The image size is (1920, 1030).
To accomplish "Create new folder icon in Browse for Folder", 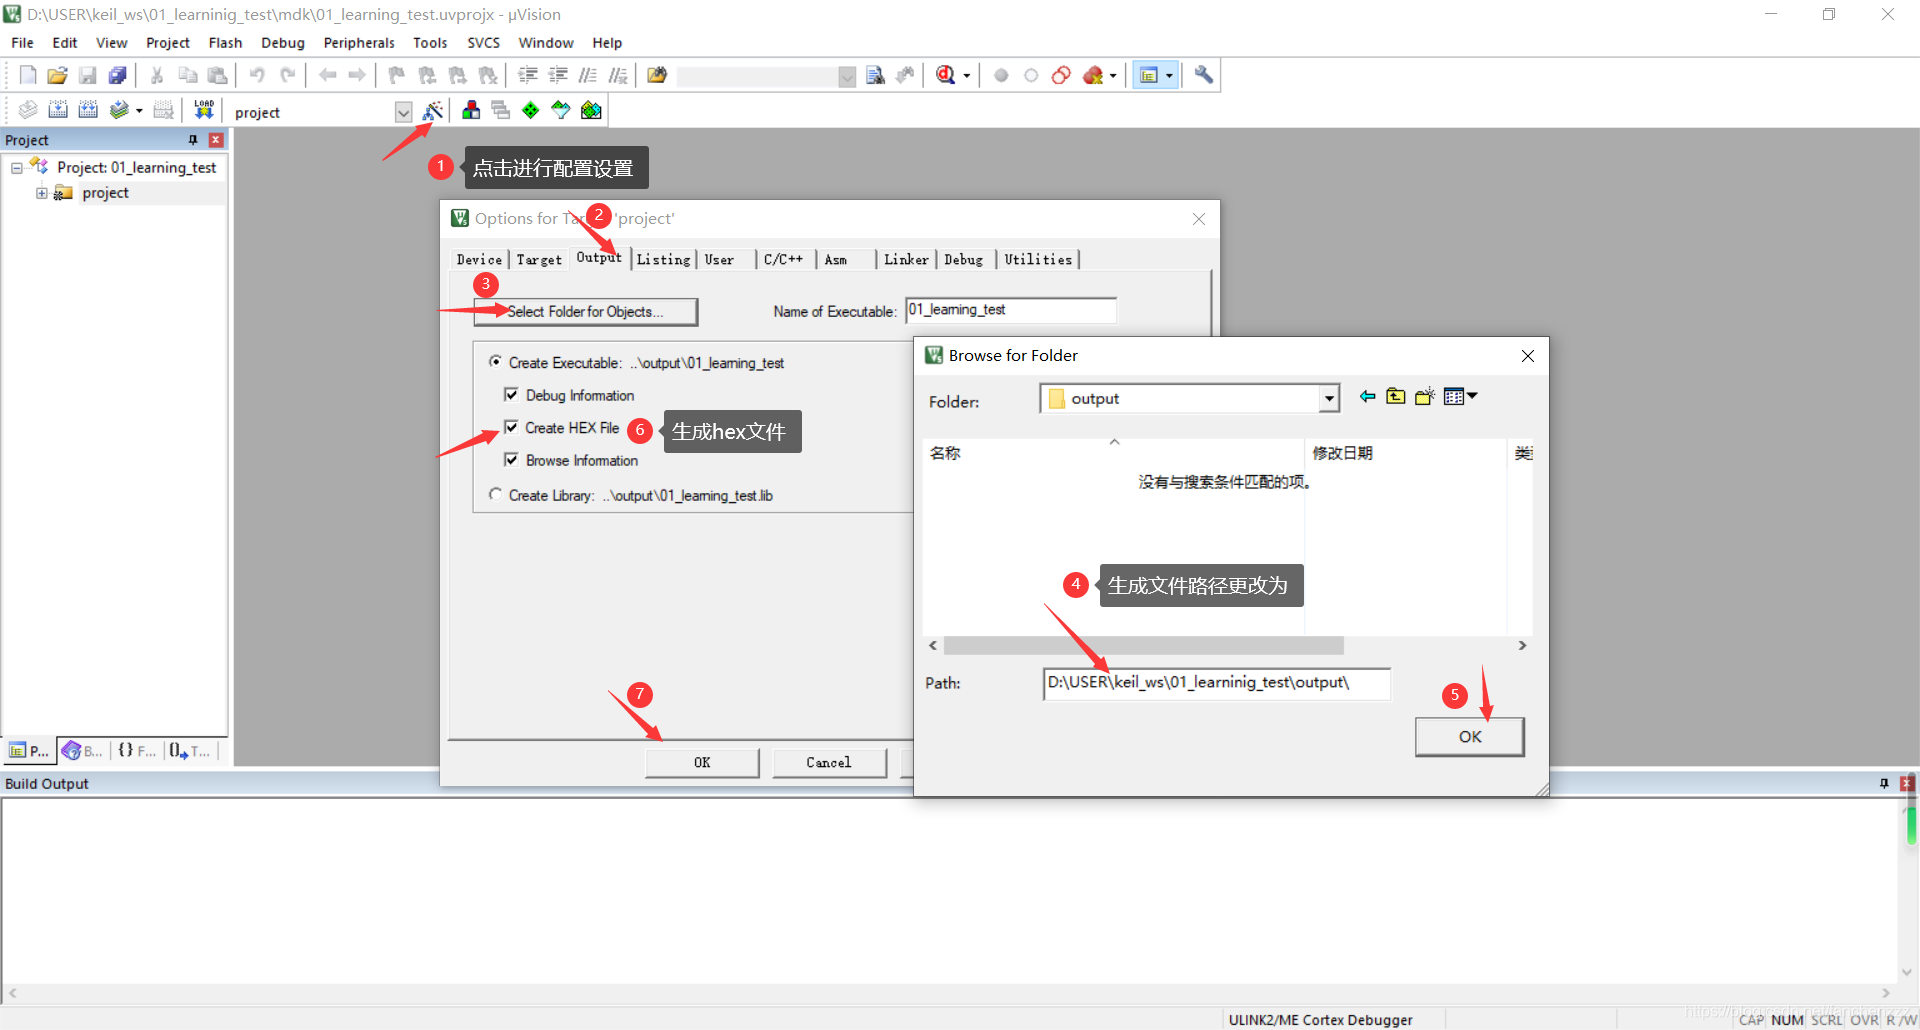I will click(x=1425, y=397).
